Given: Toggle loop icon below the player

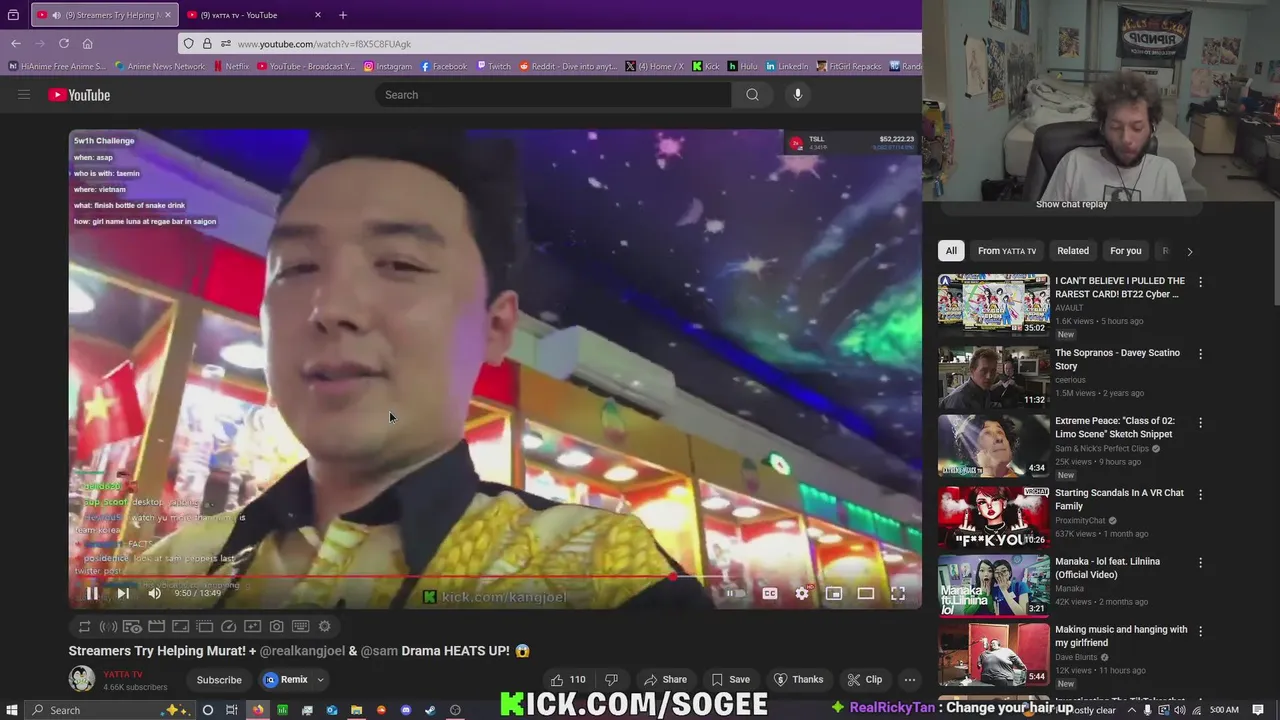Looking at the screenshot, I should pyautogui.click(x=84, y=626).
